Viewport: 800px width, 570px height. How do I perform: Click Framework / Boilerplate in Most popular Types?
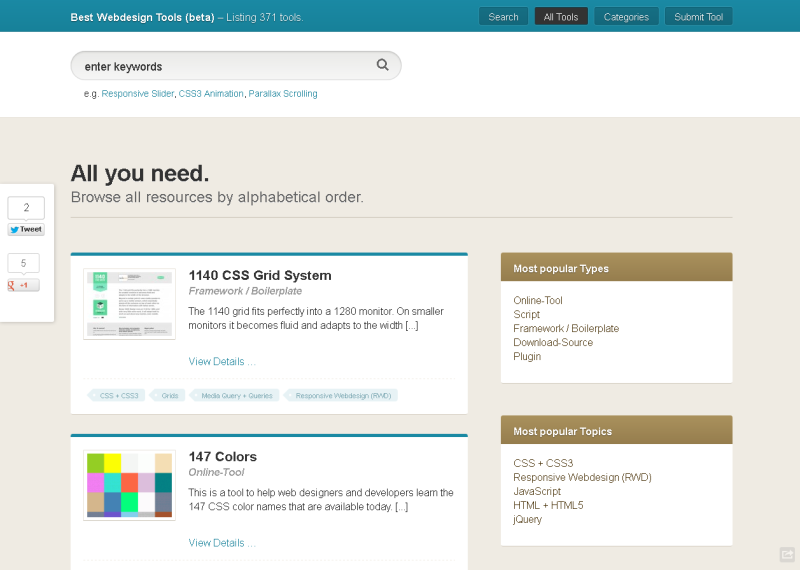tap(566, 329)
